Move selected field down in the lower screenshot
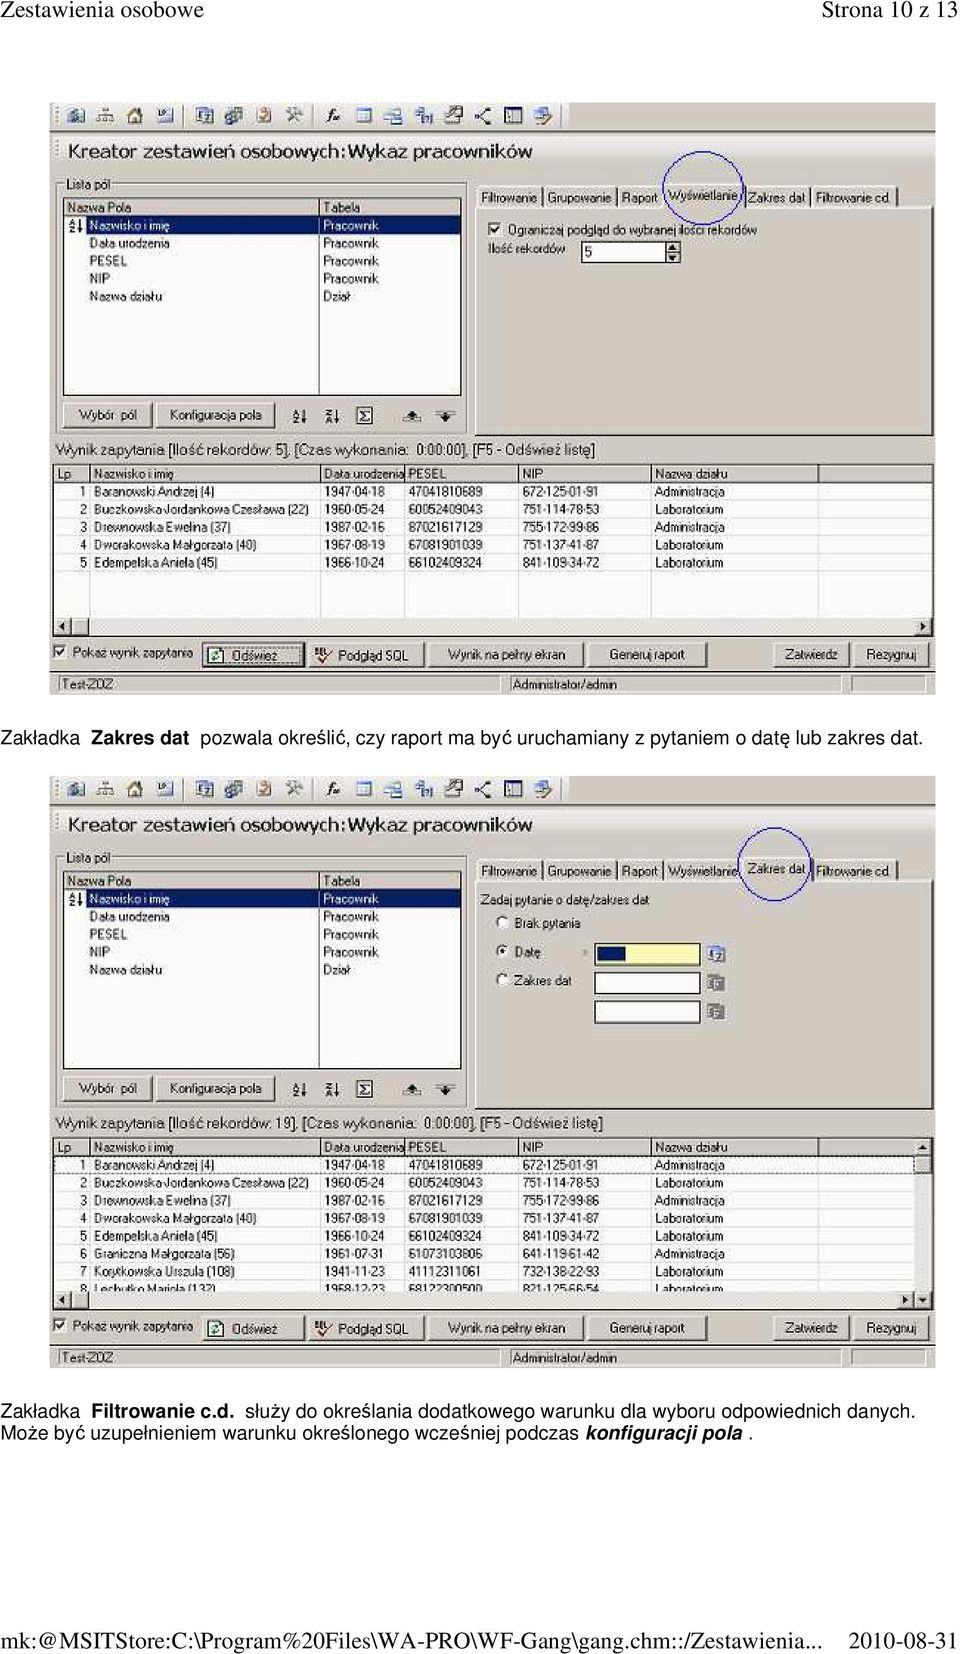 pos(445,1089)
